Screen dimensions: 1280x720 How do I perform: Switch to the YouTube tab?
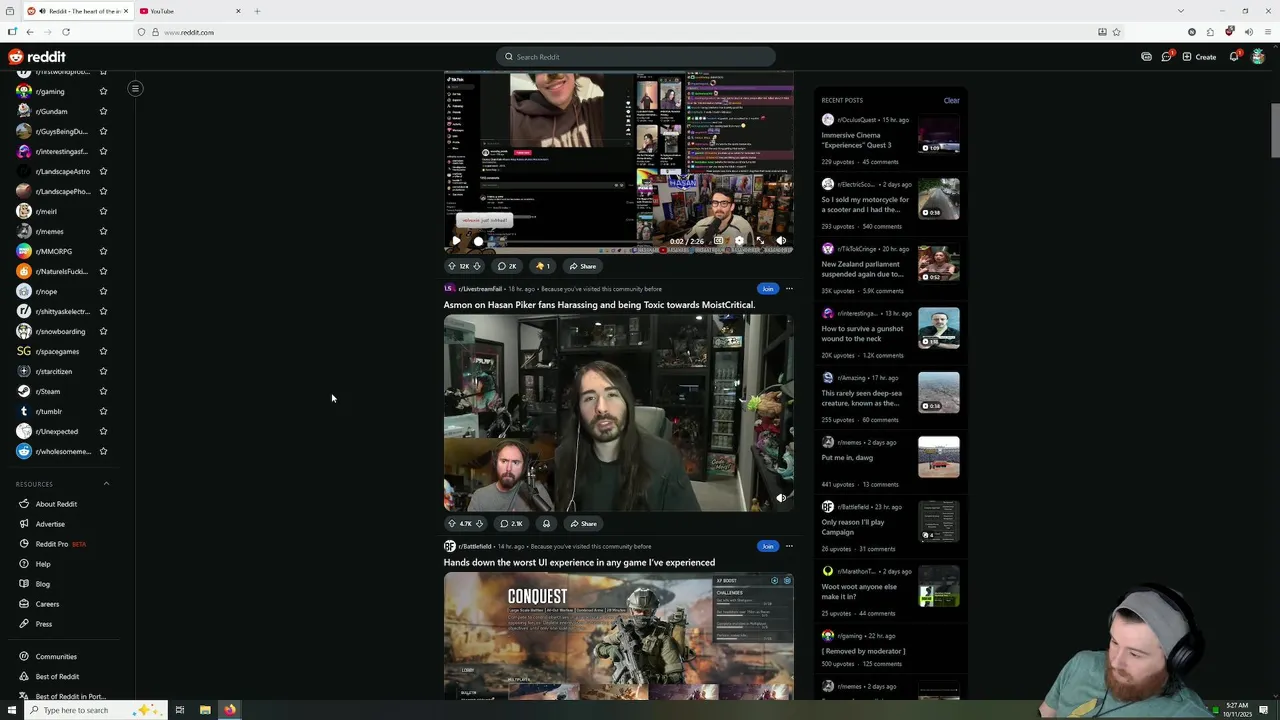click(x=190, y=11)
